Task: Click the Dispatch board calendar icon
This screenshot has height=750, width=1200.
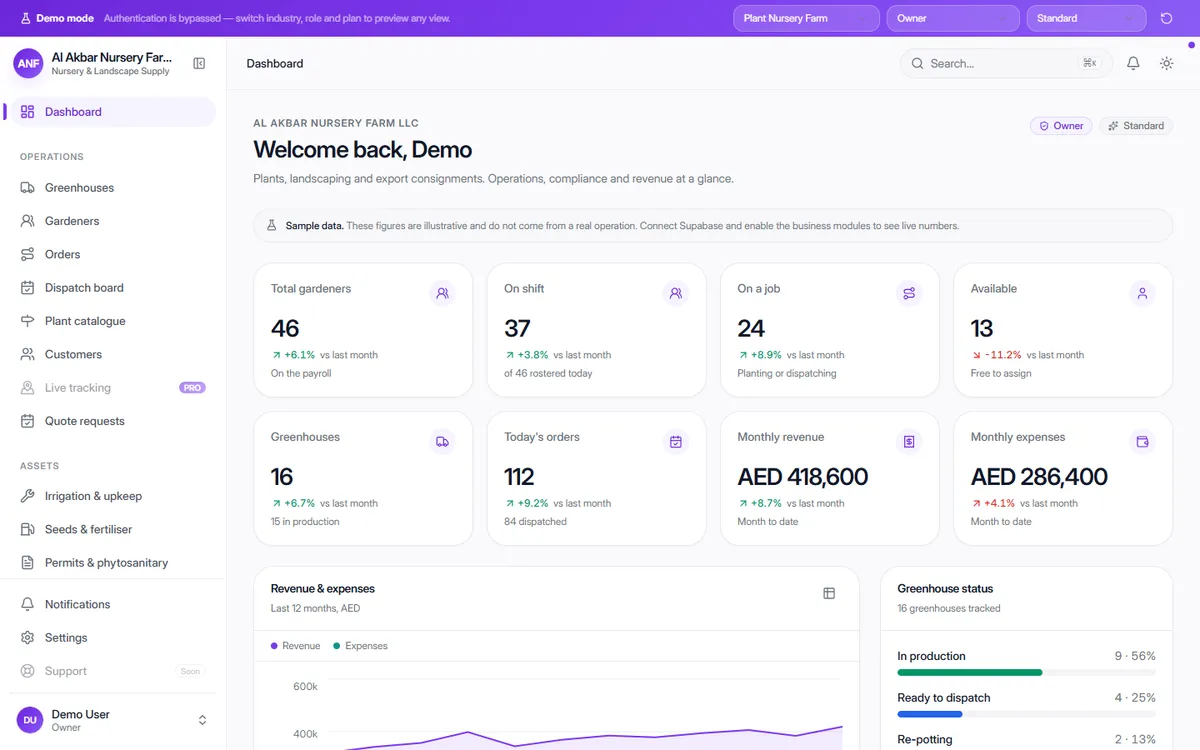Action: (x=27, y=288)
